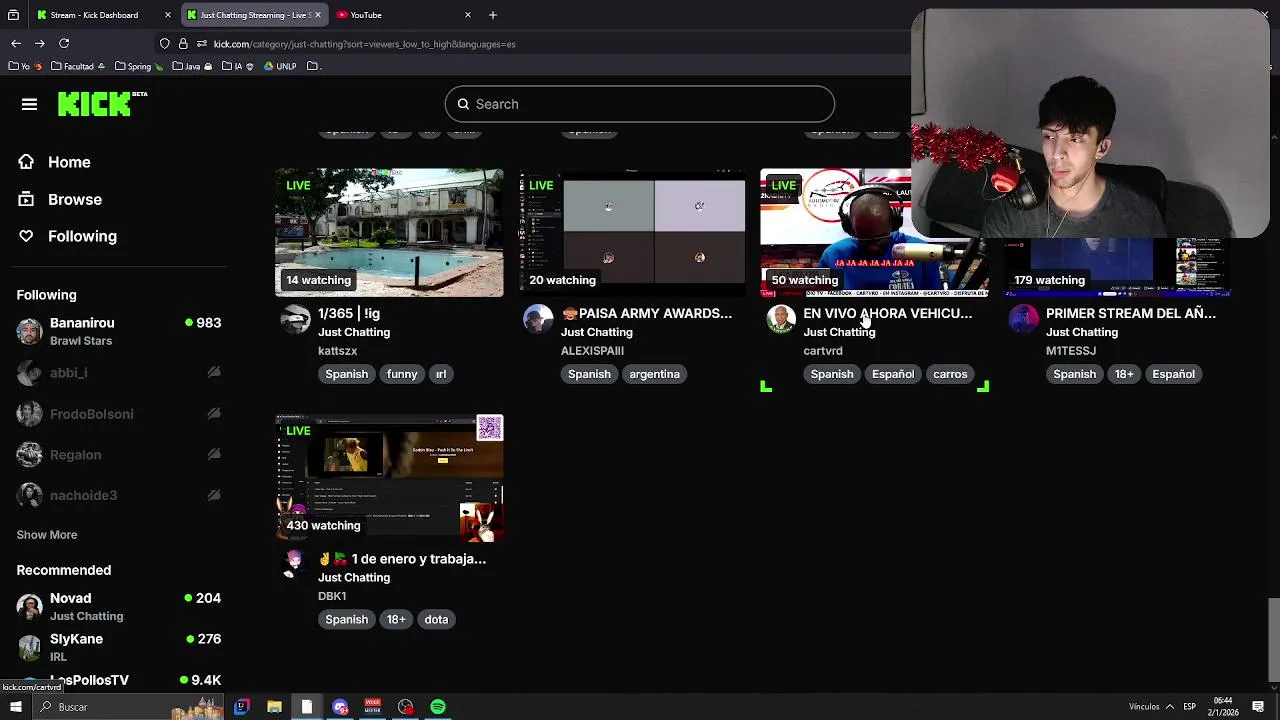Click kattszx channel avatar
Screen dimensions: 1280x720
pyautogui.click(x=294, y=319)
